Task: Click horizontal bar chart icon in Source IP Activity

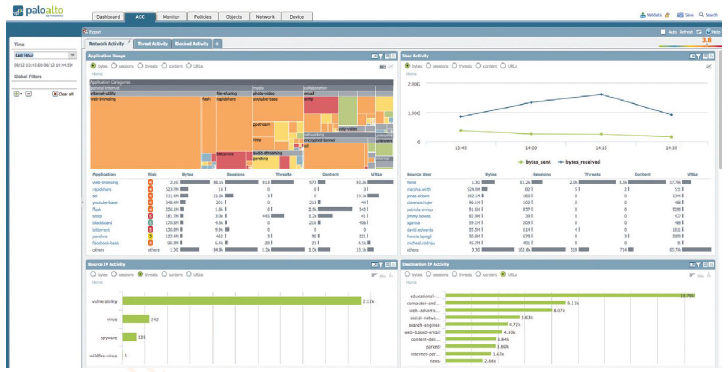Action: (x=374, y=275)
